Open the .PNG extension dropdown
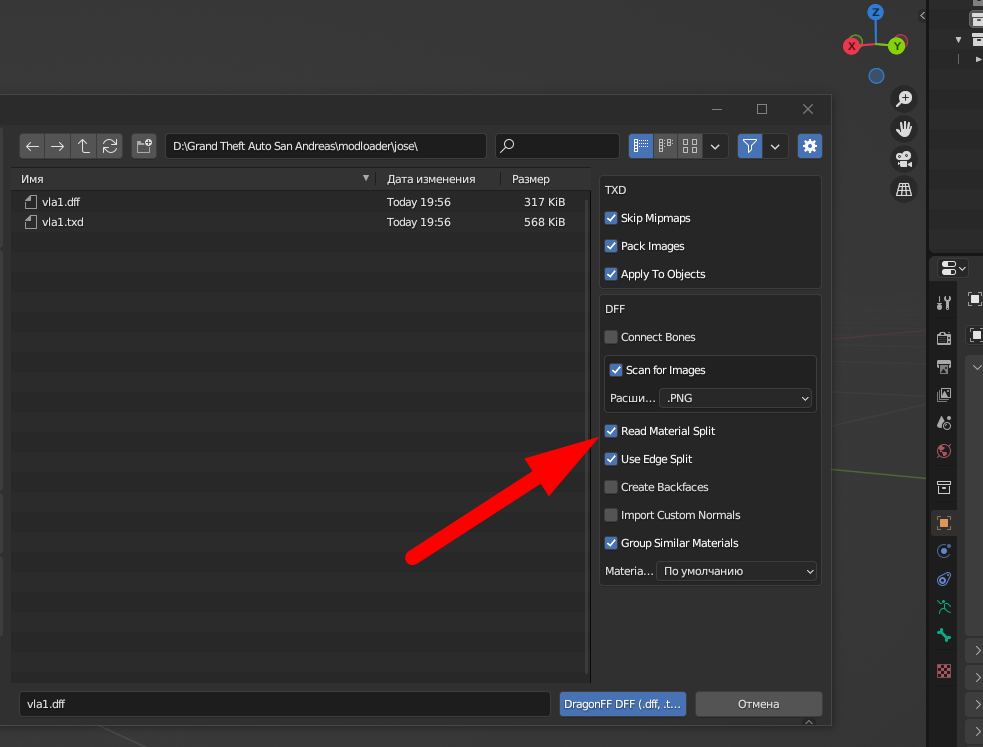The width and height of the screenshot is (983, 747). pyautogui.click(x=736, y=398)
